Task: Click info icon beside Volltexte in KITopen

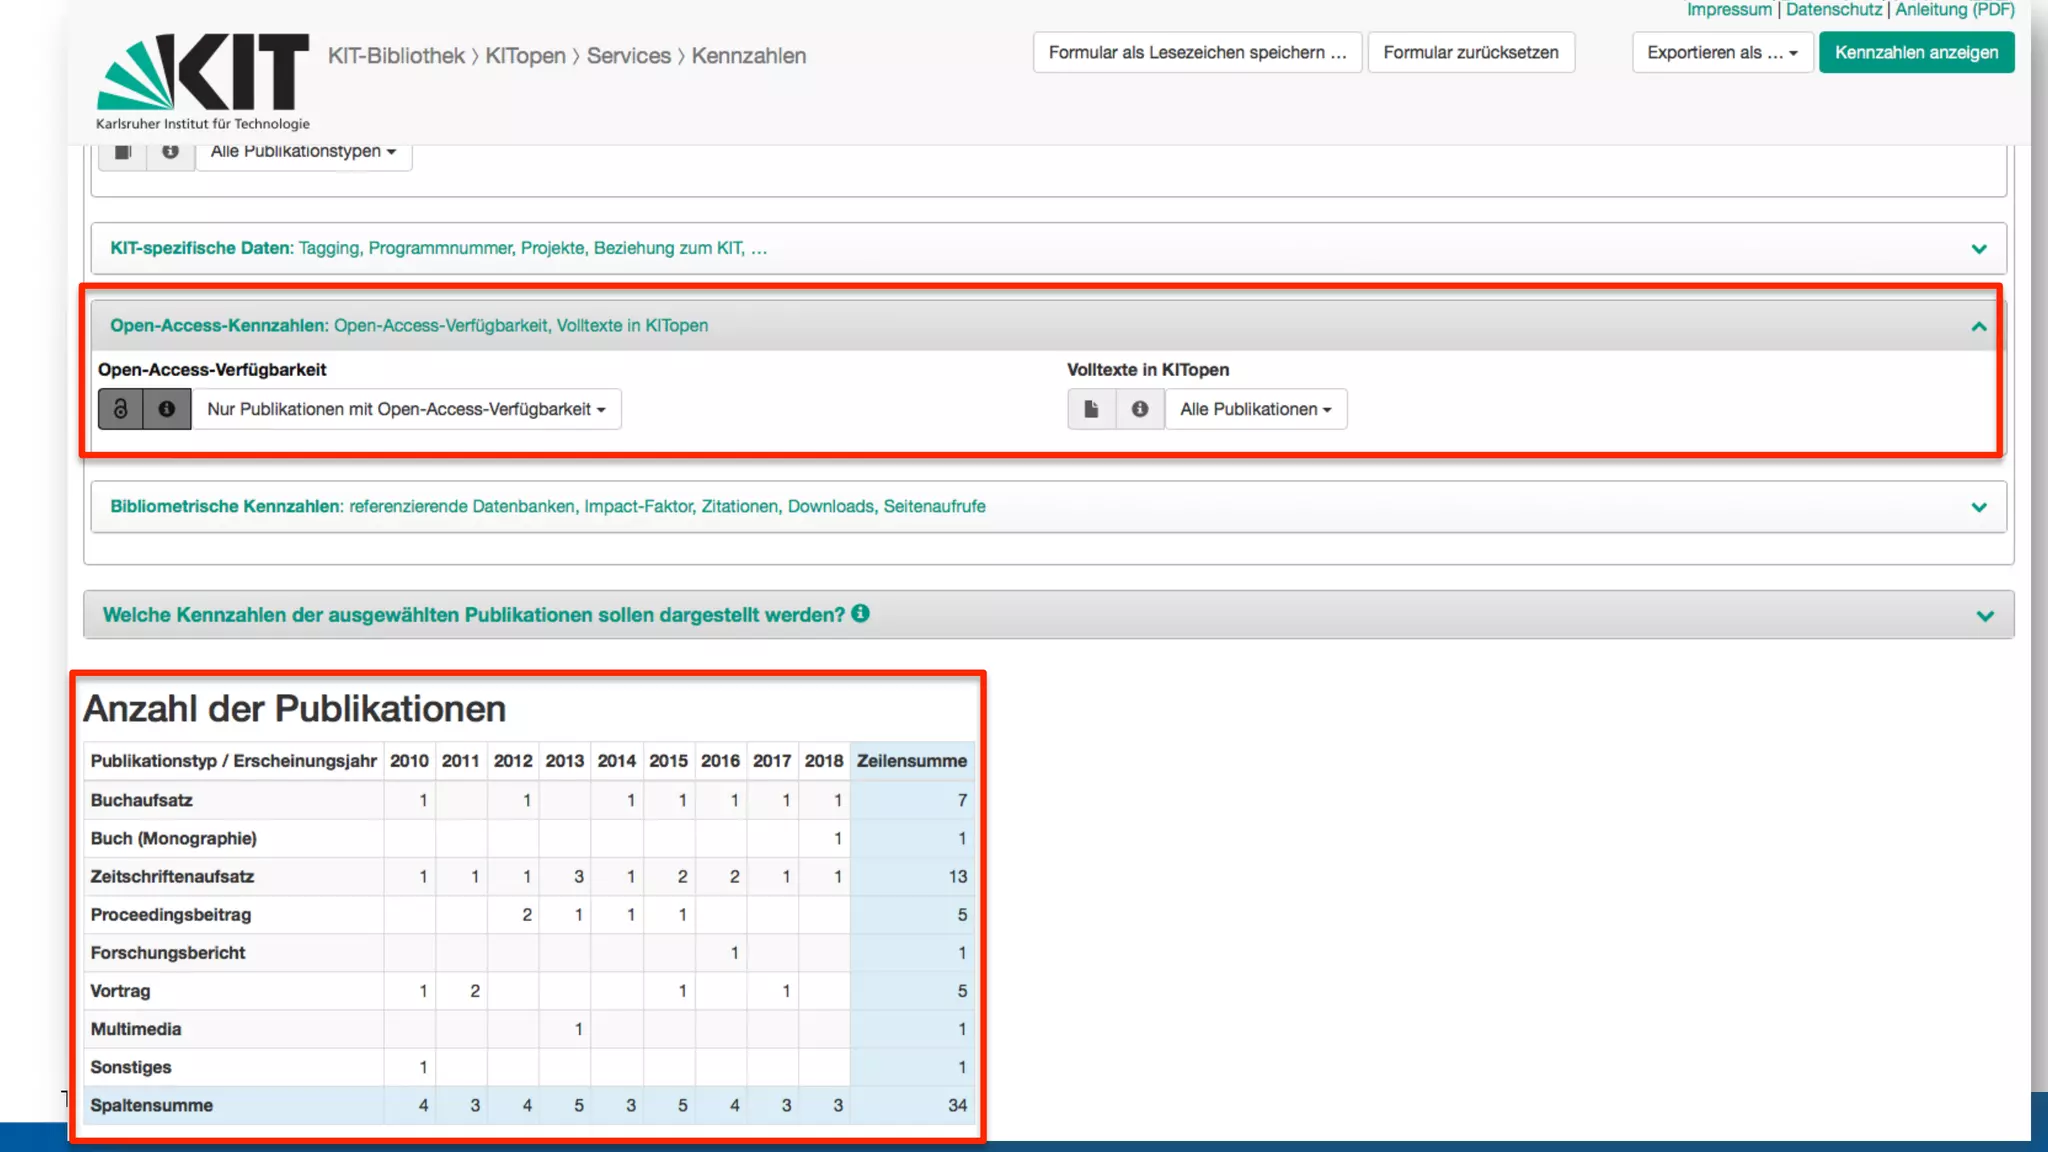Action: coord(1139,409)
